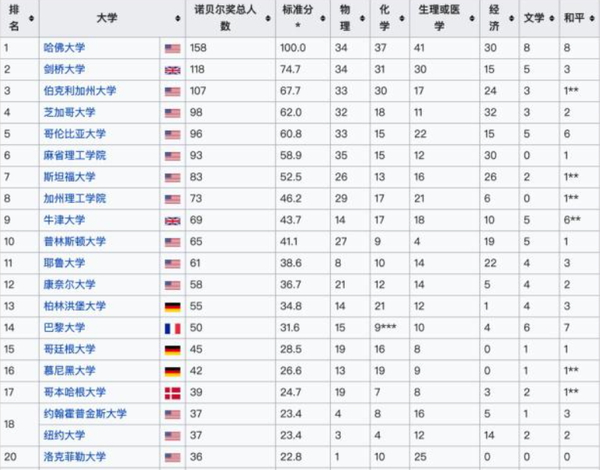Screen dimensions: 600x470
Task: Open the 芝加哥大学 link
Action: pos(69,112)
